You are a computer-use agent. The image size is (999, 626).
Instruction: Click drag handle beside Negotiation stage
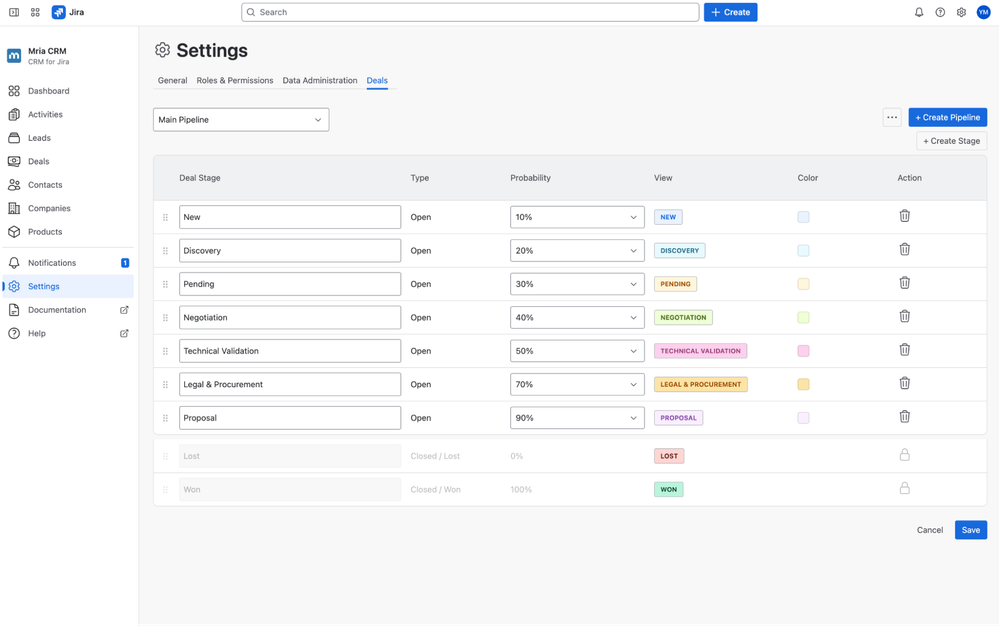[x=165, y=318]
